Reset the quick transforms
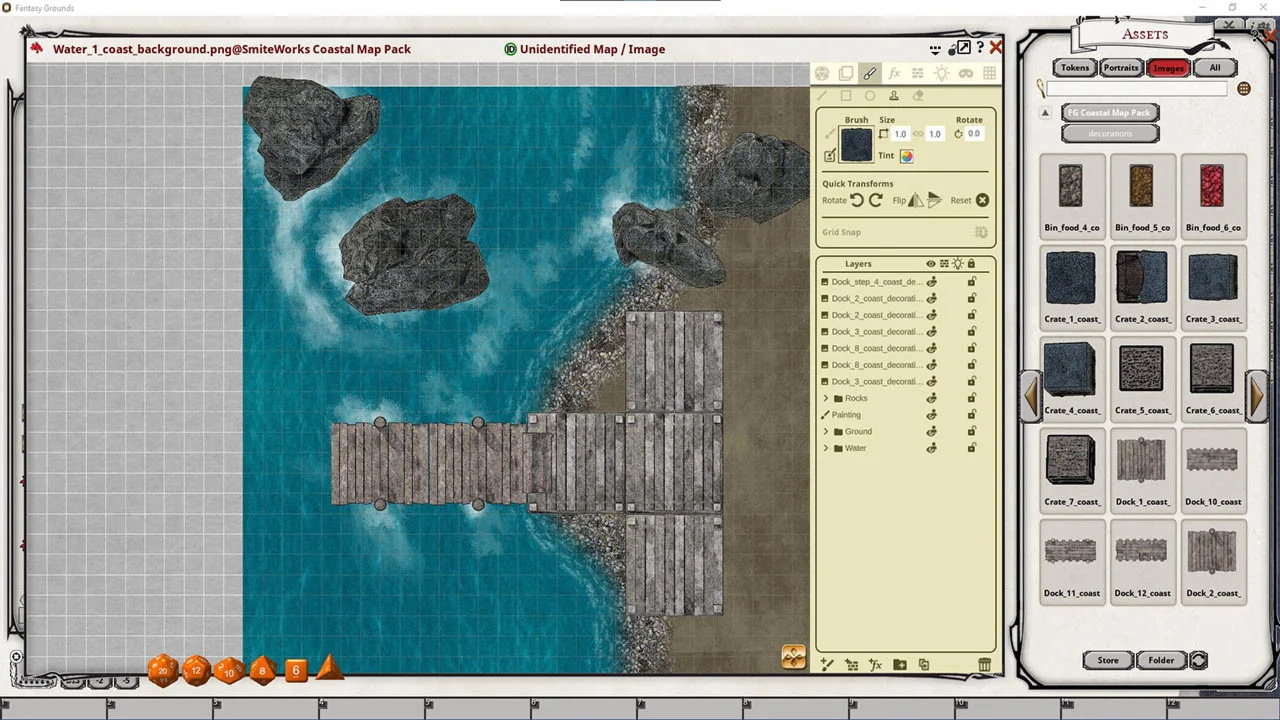This screenshot has height=720, width=1280. pos(982,200)
